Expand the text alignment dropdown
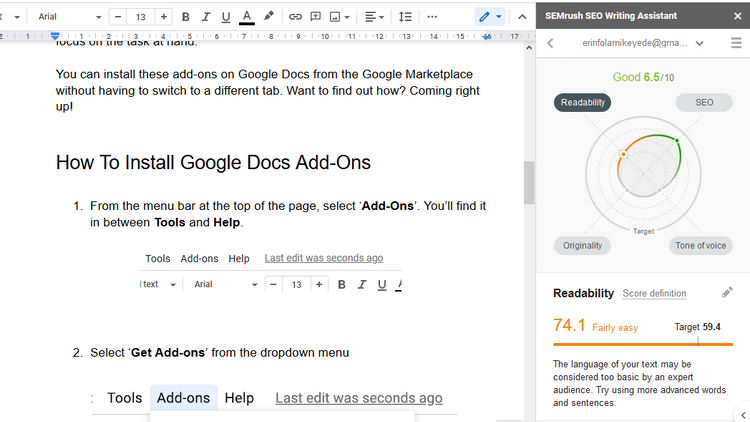This screenshot has width=750, height=422. (x=374, y=17)
